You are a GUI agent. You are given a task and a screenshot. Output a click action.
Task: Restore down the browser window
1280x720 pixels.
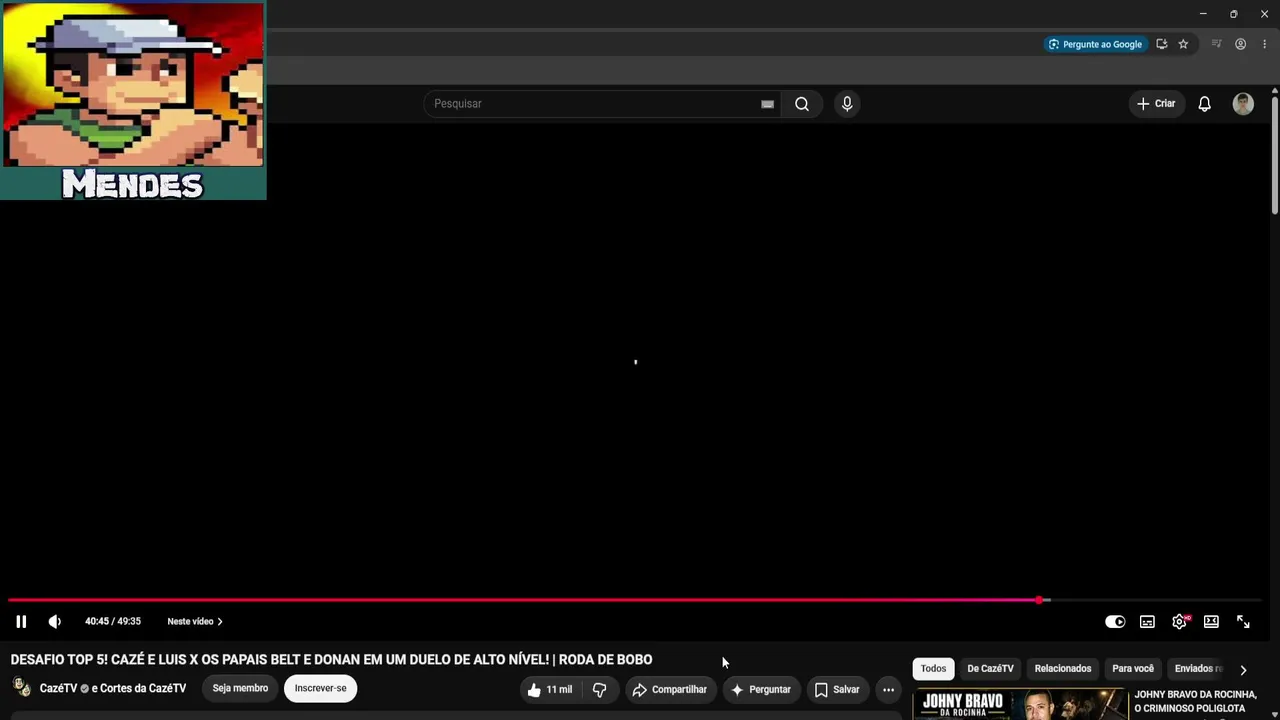[1233, 14]
